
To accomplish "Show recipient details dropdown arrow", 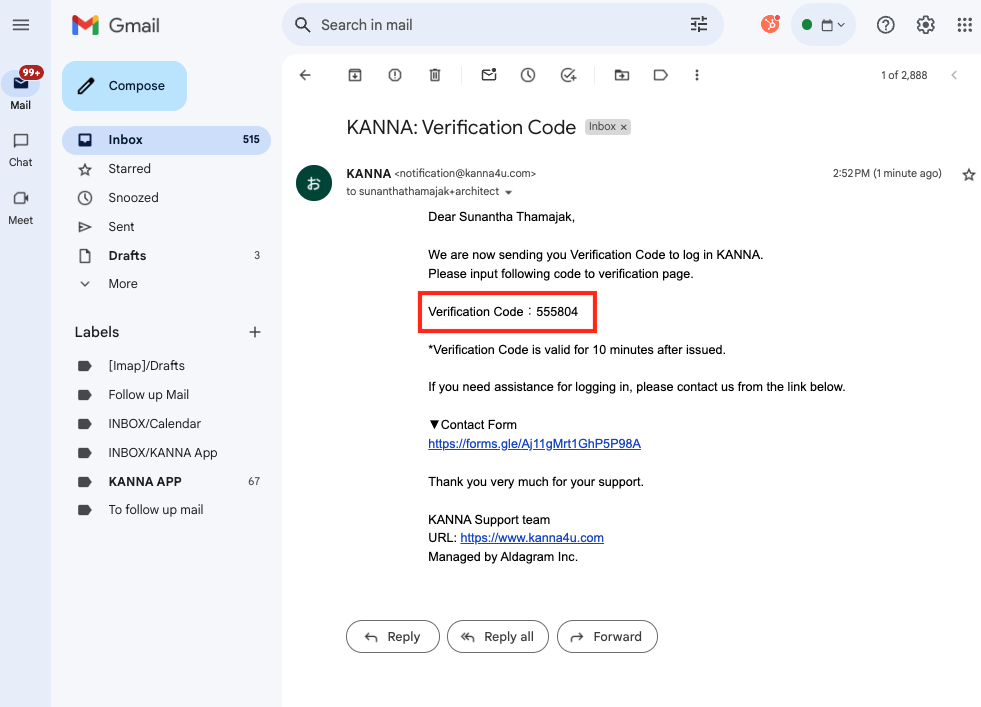I will click(509, 192).
